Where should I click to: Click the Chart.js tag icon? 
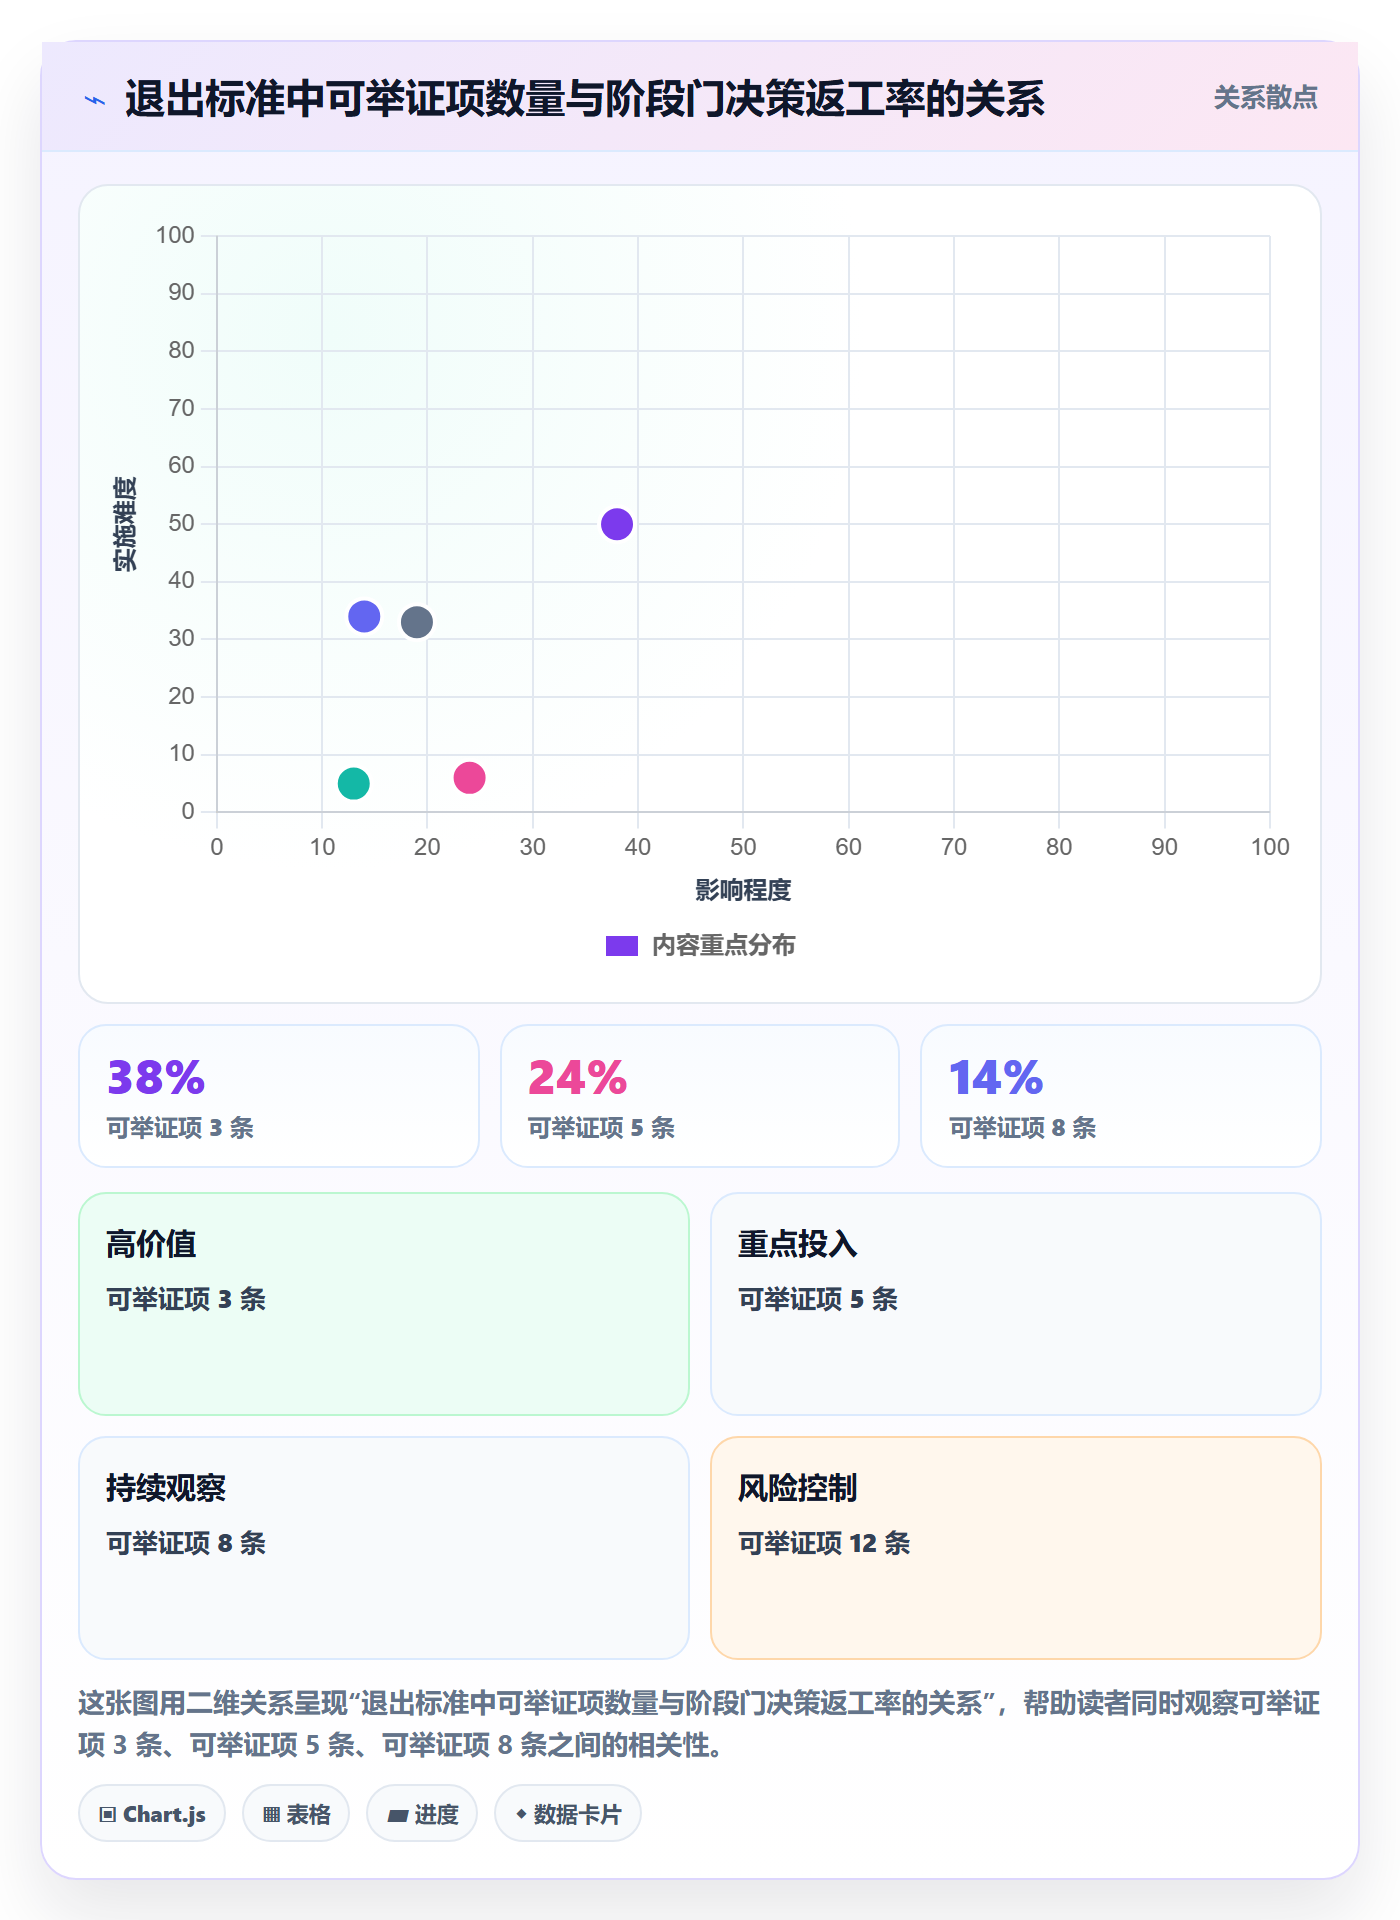click(x=108, y=1814)
